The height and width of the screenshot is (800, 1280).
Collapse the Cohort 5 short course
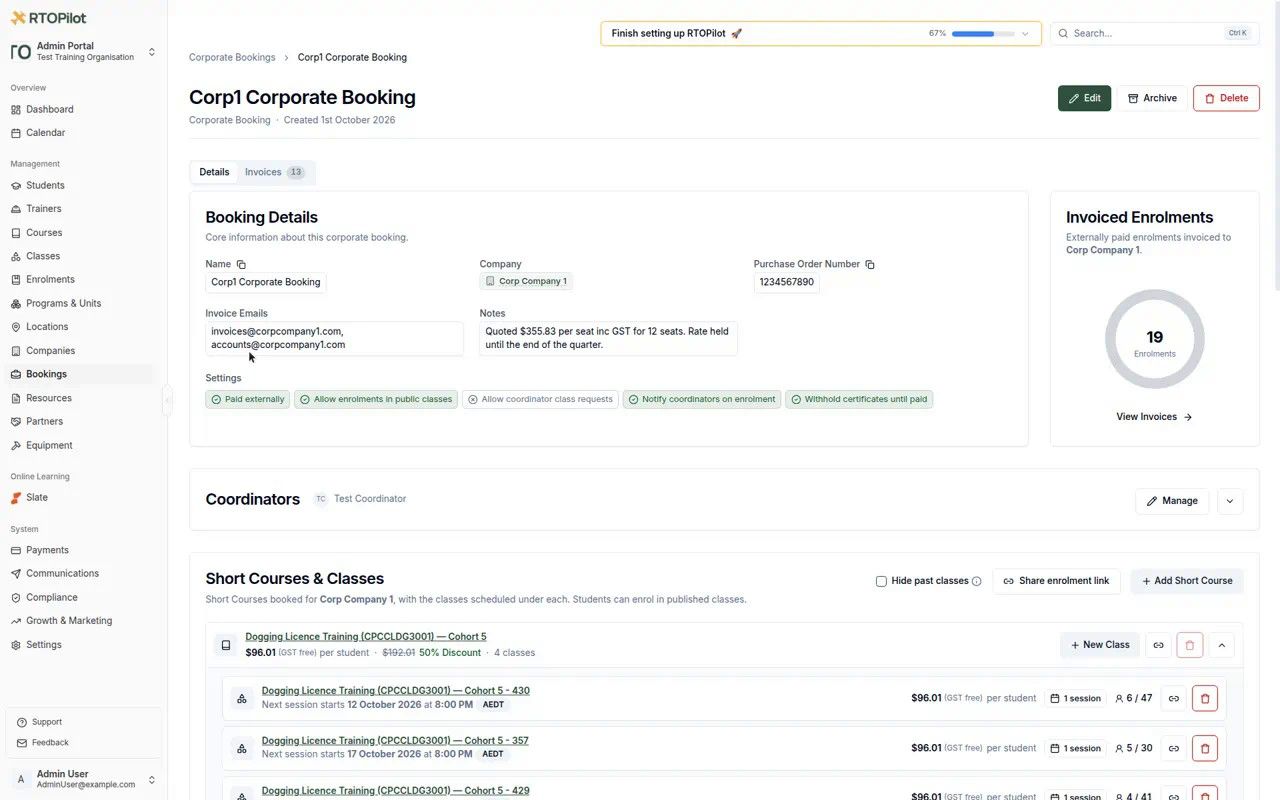pos(1222,645)
